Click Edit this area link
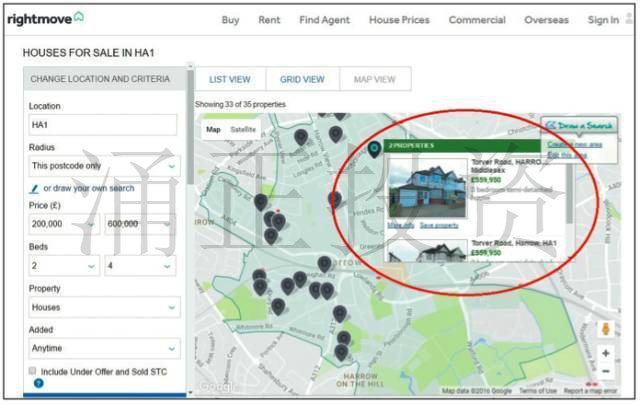The height and width of the screenshot is (404, 640). point(567,155)
